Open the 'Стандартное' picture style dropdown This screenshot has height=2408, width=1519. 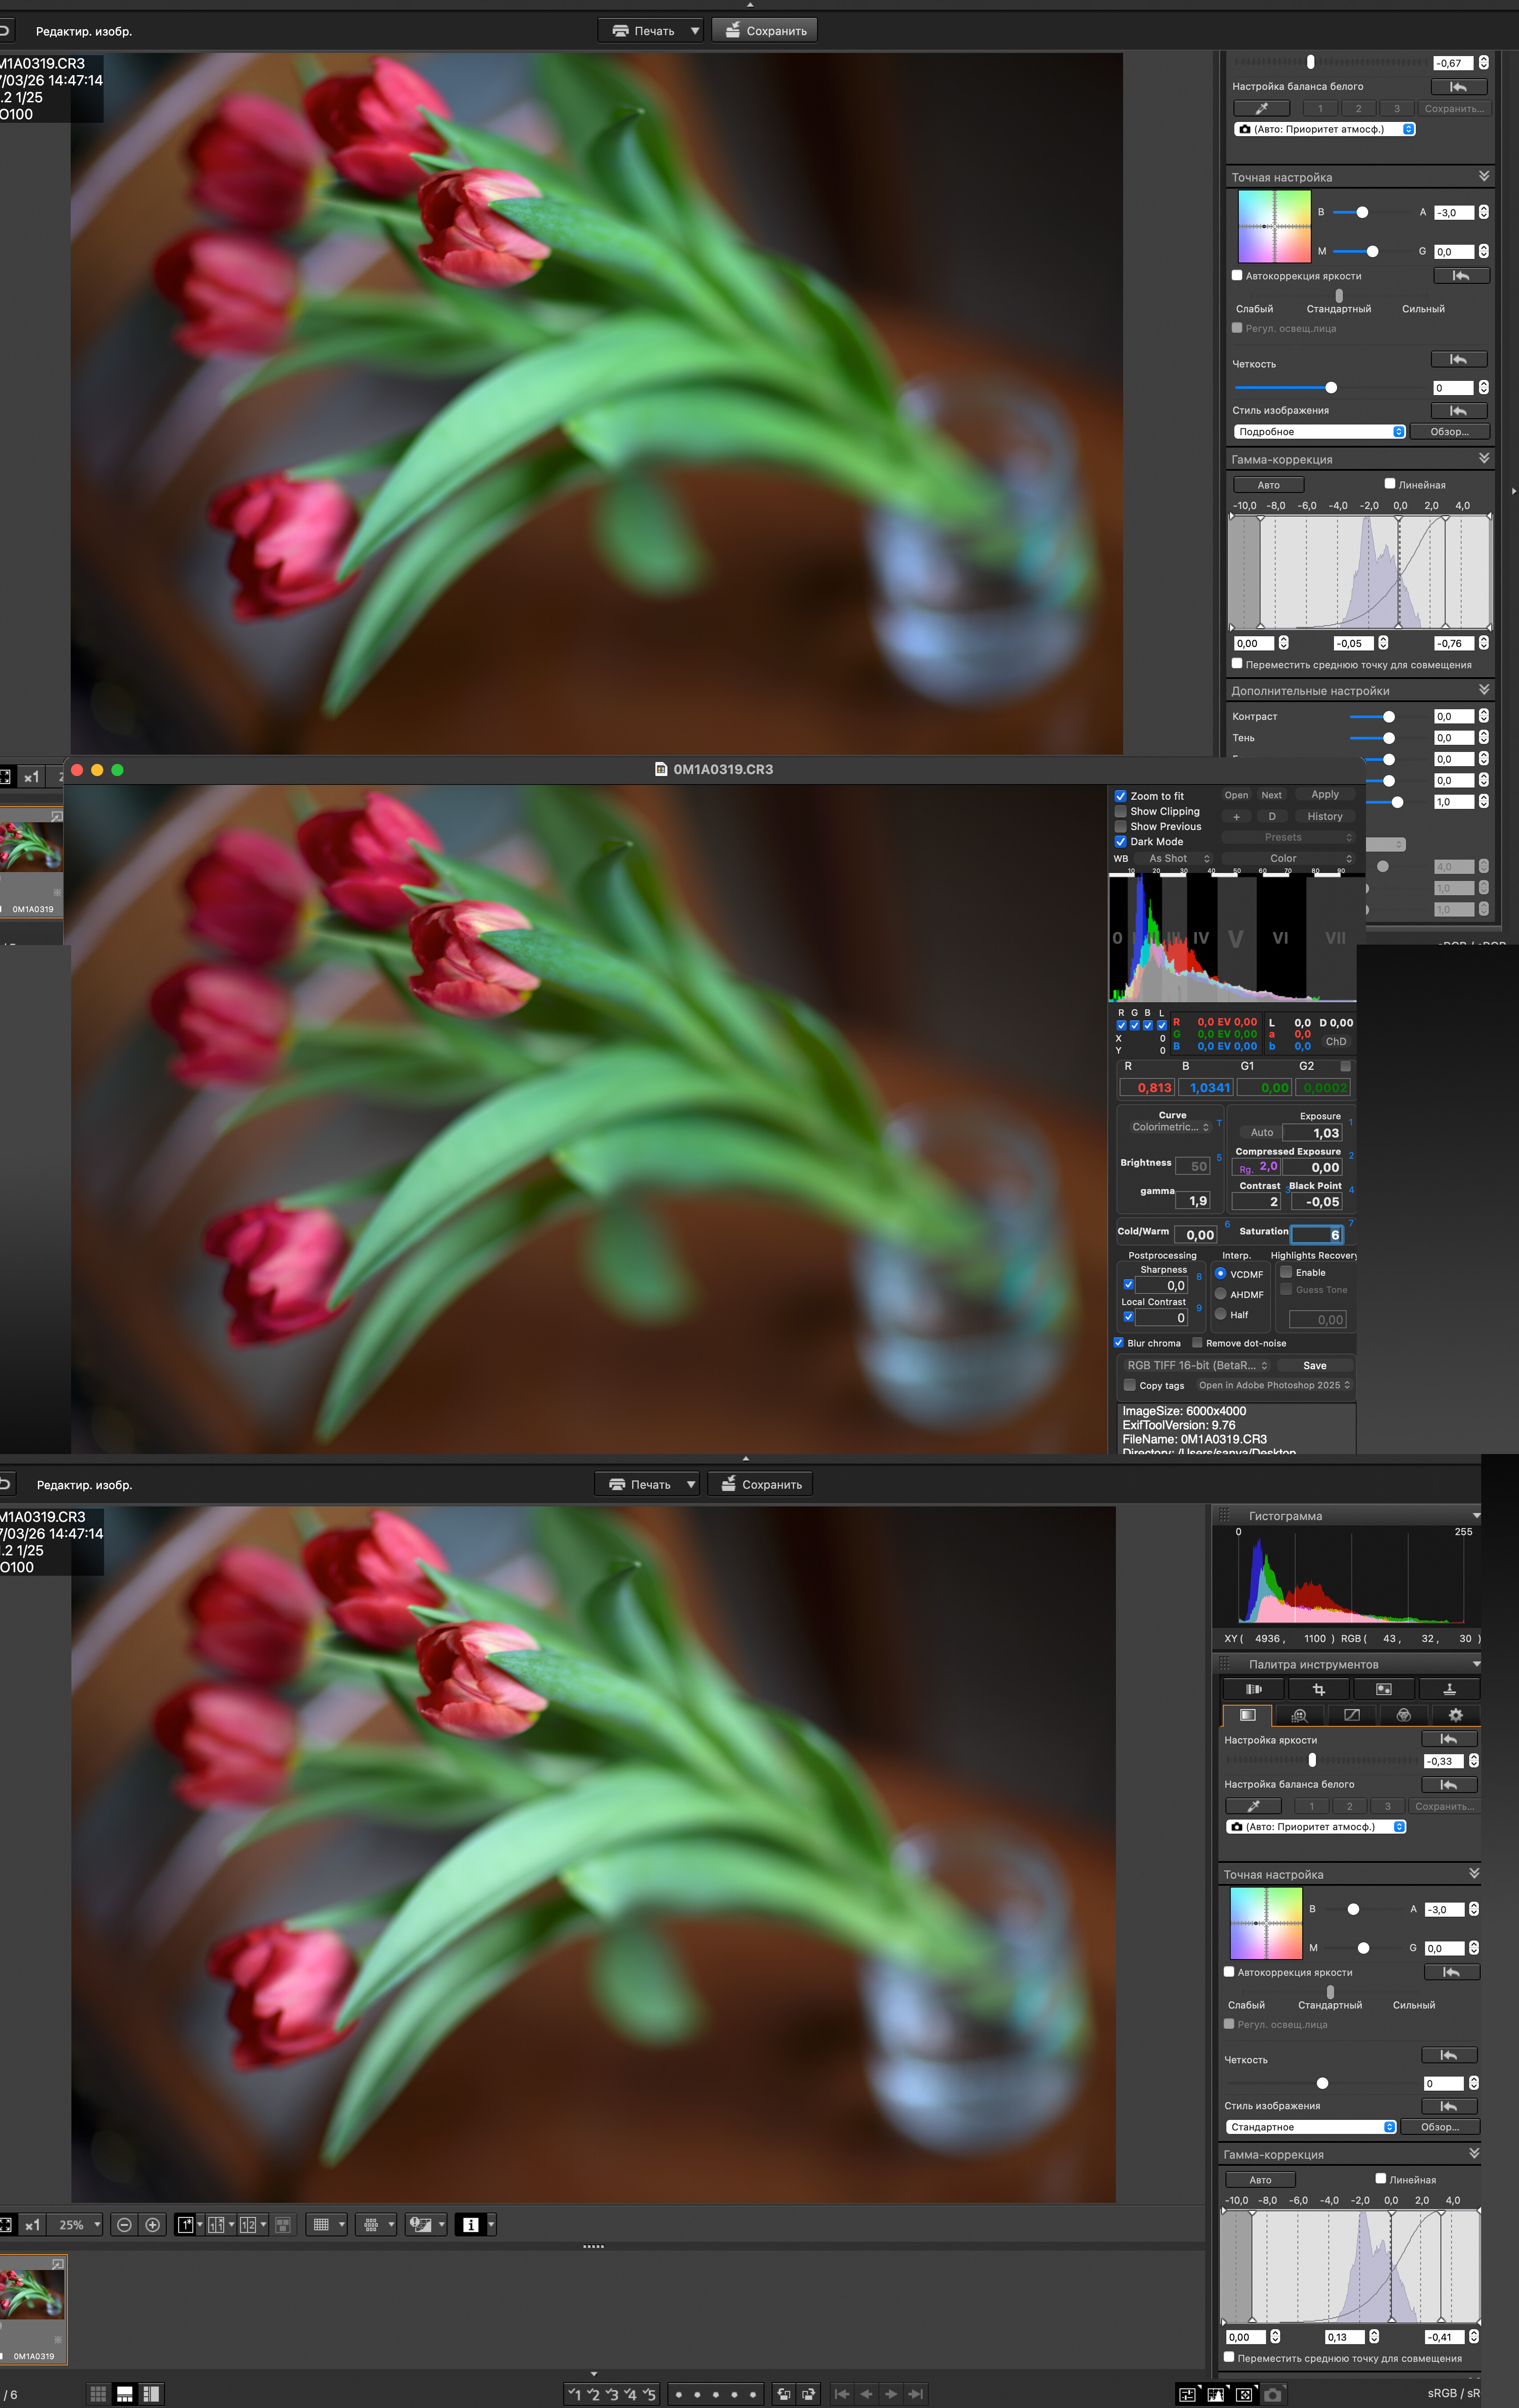1311,2127
